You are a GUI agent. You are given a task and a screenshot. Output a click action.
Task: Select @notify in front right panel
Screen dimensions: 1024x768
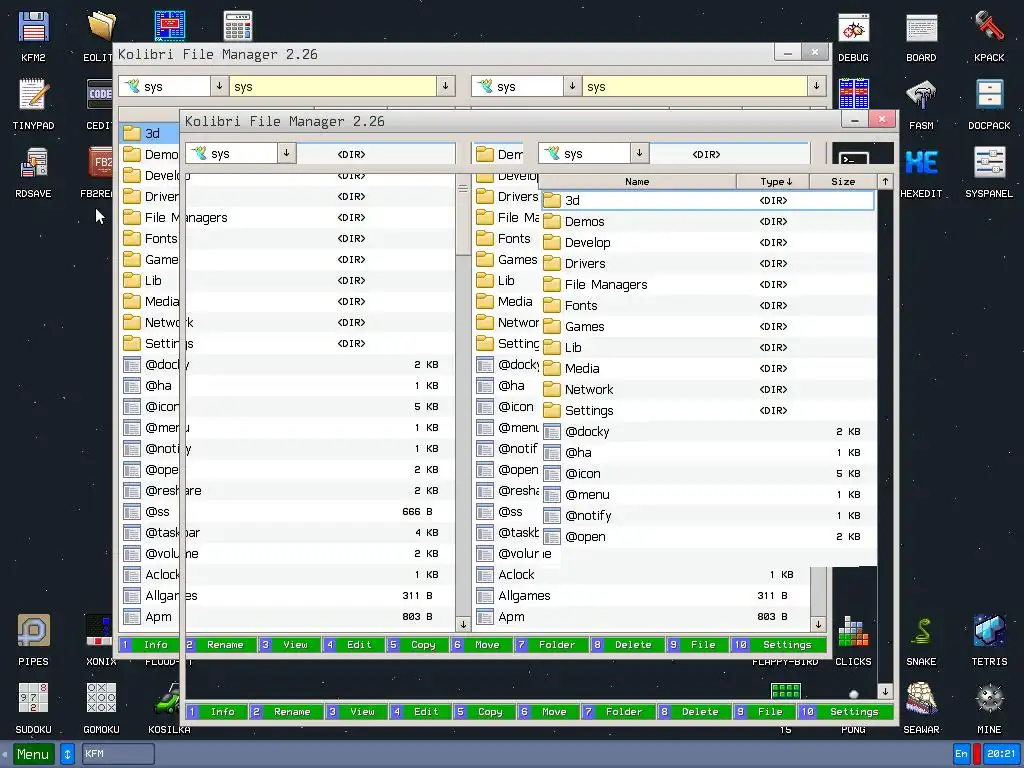pos(709,516)
